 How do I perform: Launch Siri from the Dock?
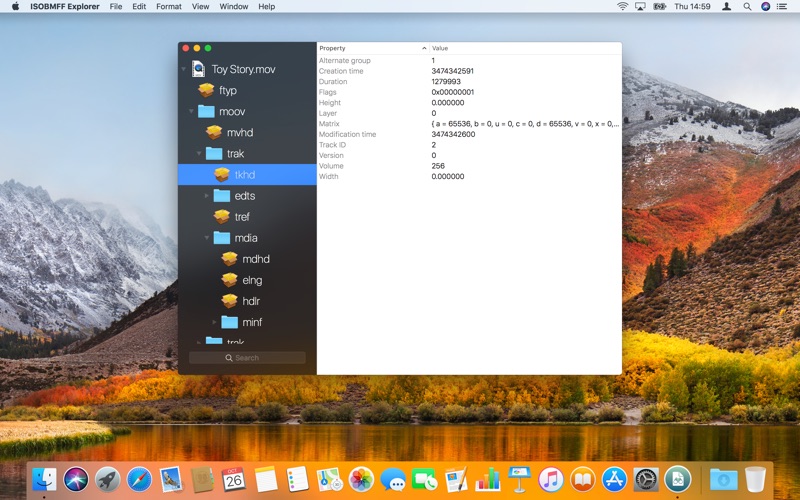click(76, 480)
